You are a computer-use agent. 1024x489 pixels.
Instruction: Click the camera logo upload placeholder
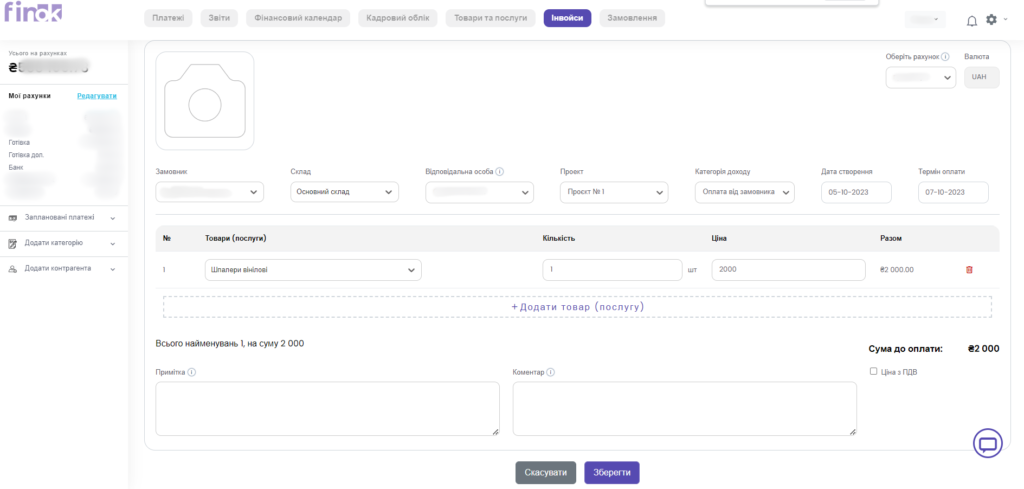(x=205, y=101)
